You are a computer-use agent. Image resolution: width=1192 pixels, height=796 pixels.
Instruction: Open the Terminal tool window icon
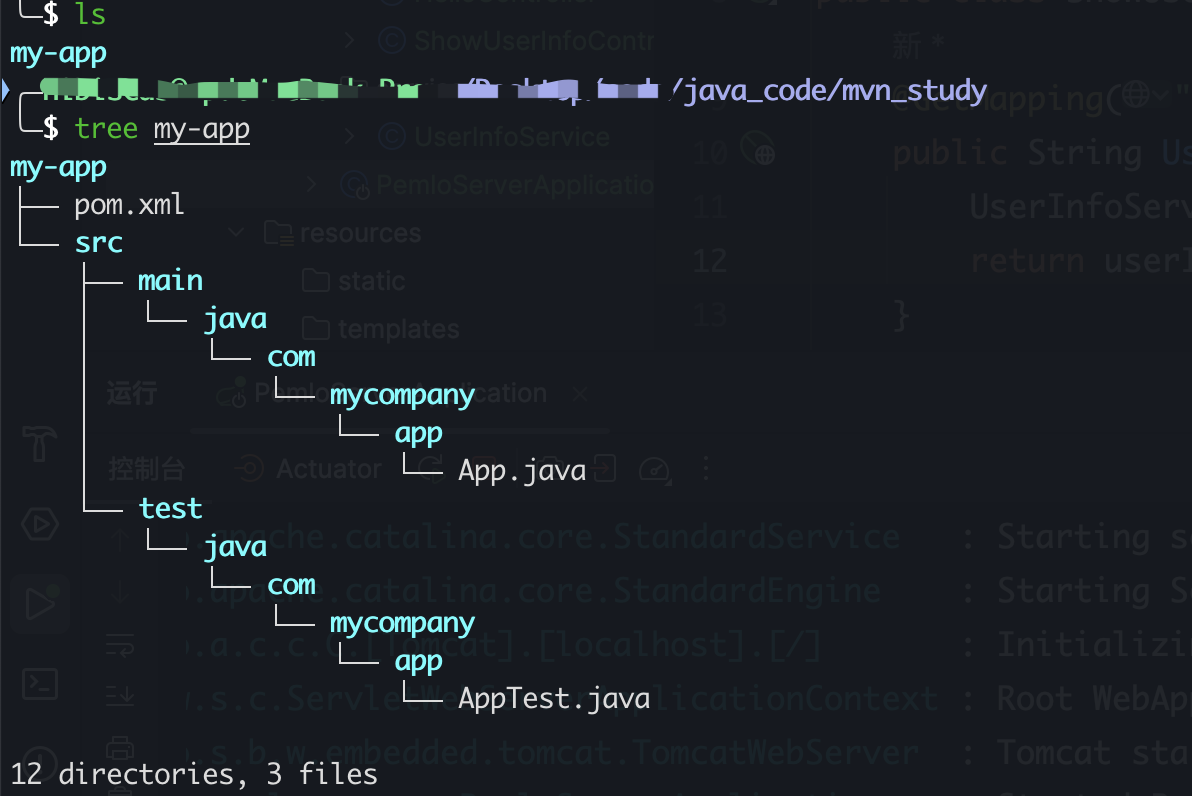[40, 685]
